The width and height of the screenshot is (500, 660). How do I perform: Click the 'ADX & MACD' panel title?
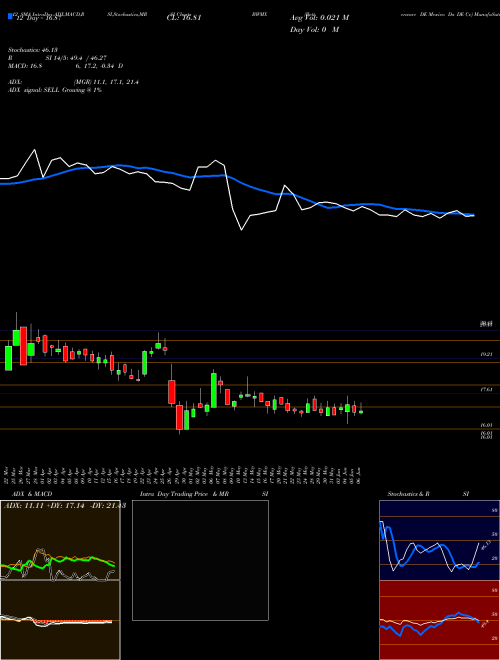click(32, 494)
